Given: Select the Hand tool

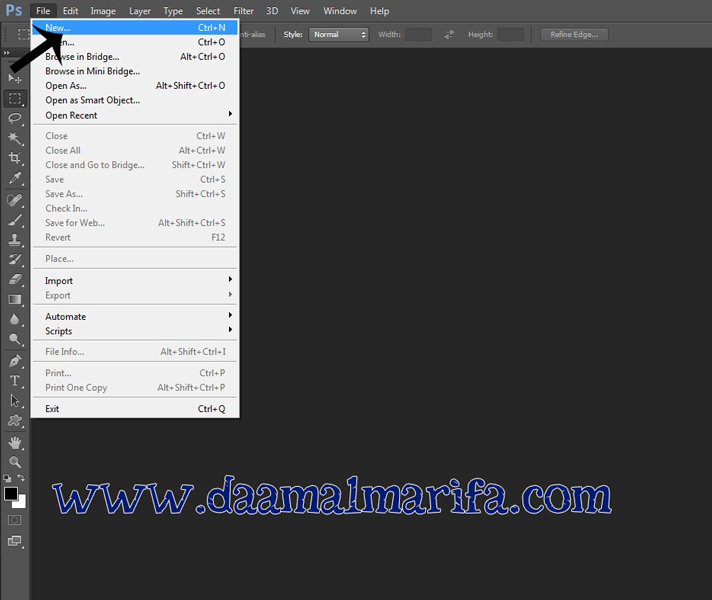Looking at the screenshot, I should pyautogui.click(x=15, y=442).
